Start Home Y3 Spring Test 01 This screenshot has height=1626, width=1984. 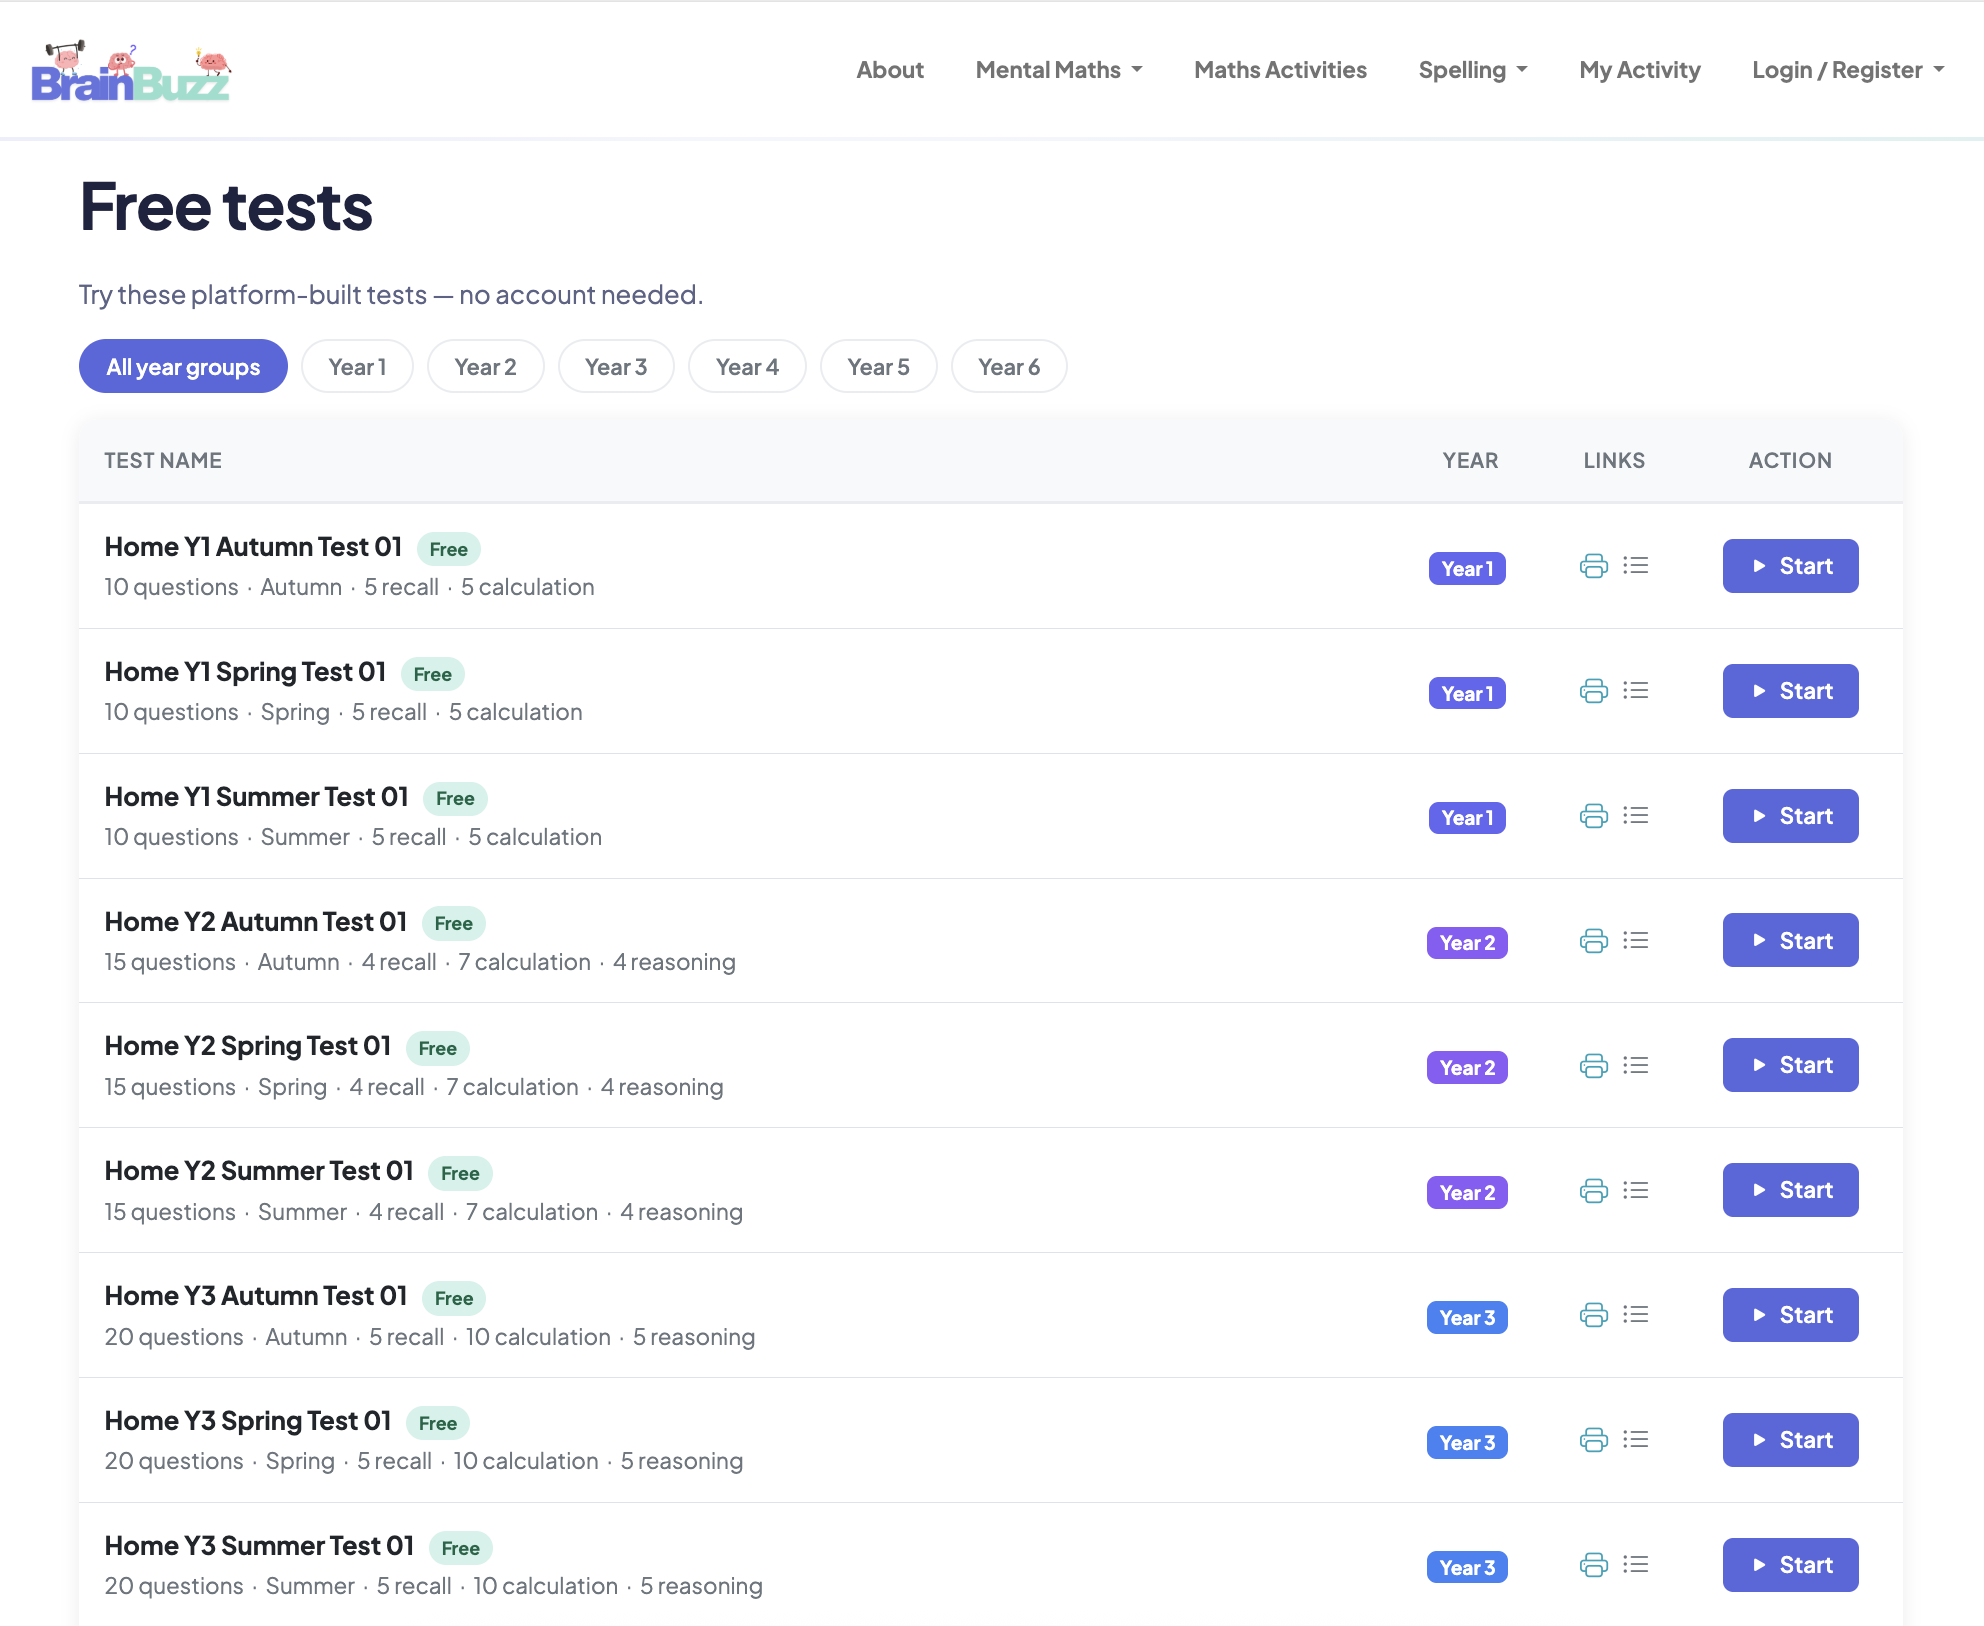click(x=1790, y=1440)
